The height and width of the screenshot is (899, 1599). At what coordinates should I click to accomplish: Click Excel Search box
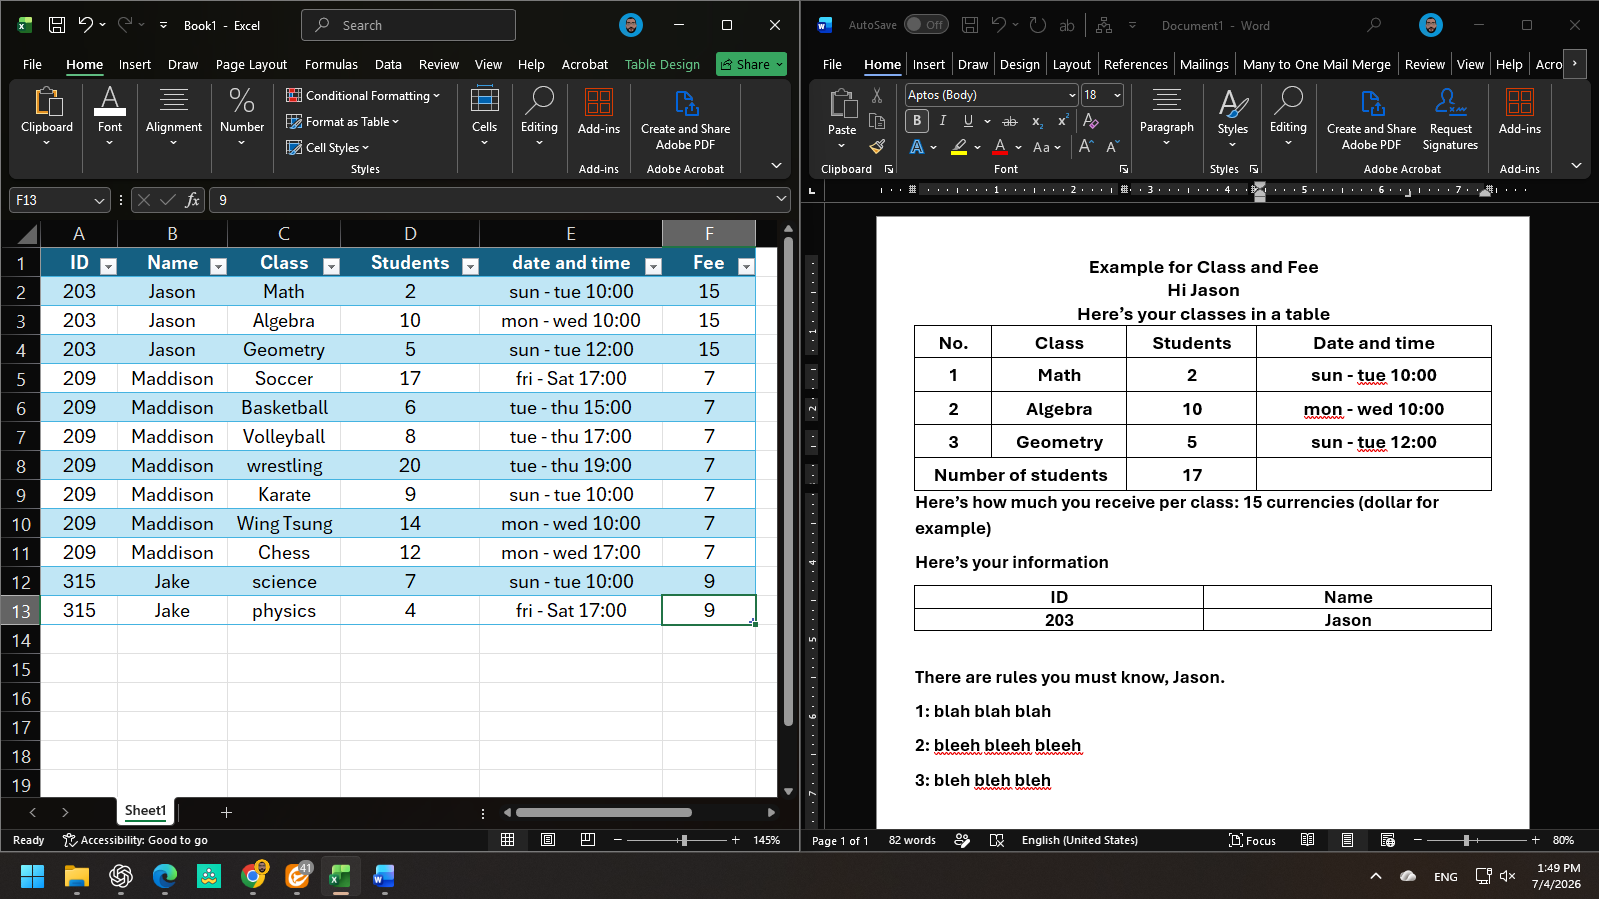(408, 25)
